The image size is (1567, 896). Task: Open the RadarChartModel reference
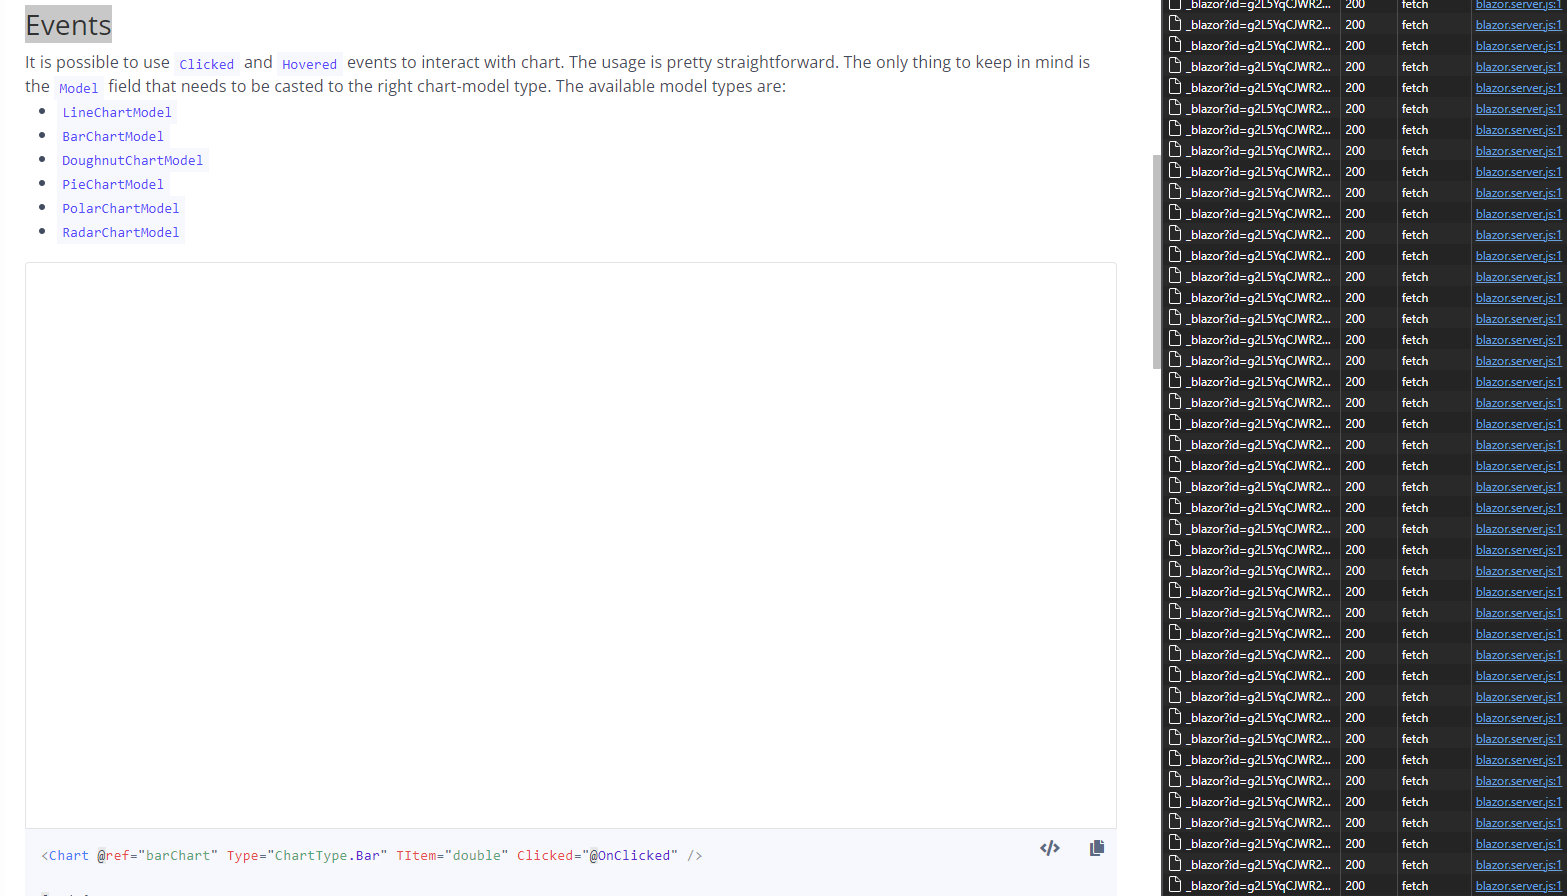tap(121, 232)
